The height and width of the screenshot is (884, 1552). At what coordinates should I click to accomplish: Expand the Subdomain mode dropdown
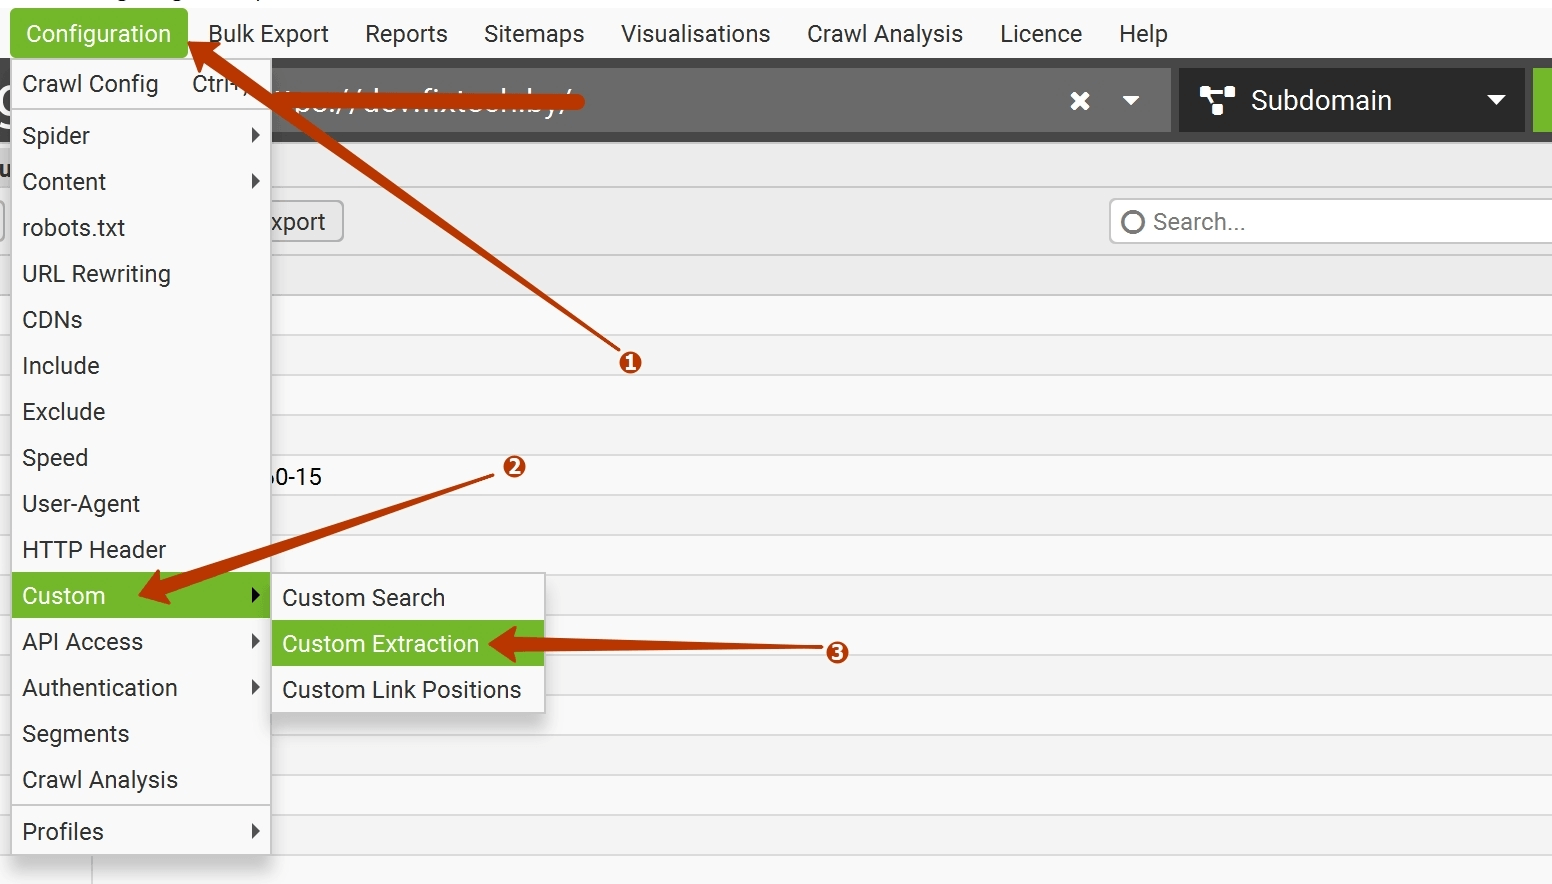pos(1496,101)
